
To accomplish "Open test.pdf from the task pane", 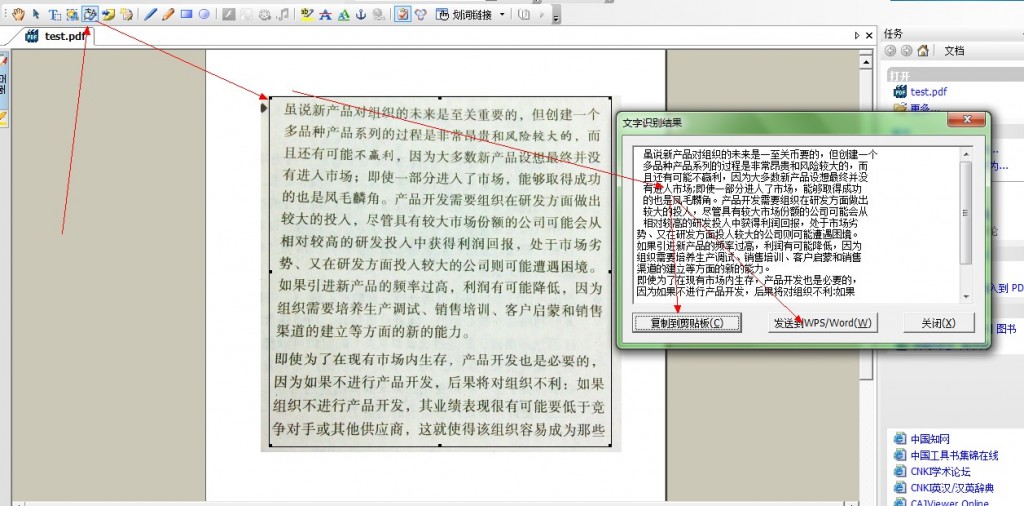I will click(x=928, y=92).
